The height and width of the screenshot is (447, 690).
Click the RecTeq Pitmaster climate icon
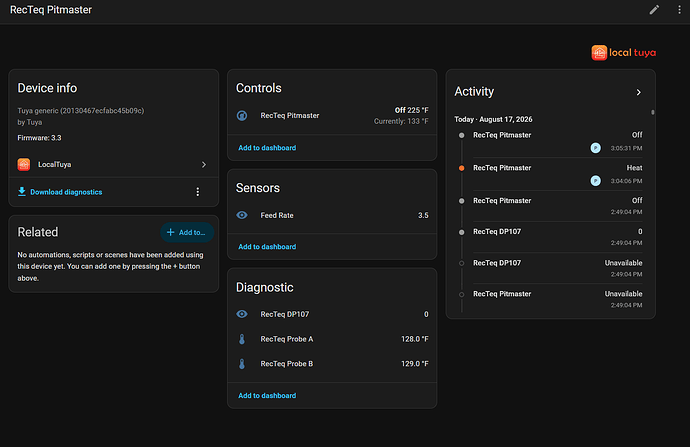[x=242, y=116]
